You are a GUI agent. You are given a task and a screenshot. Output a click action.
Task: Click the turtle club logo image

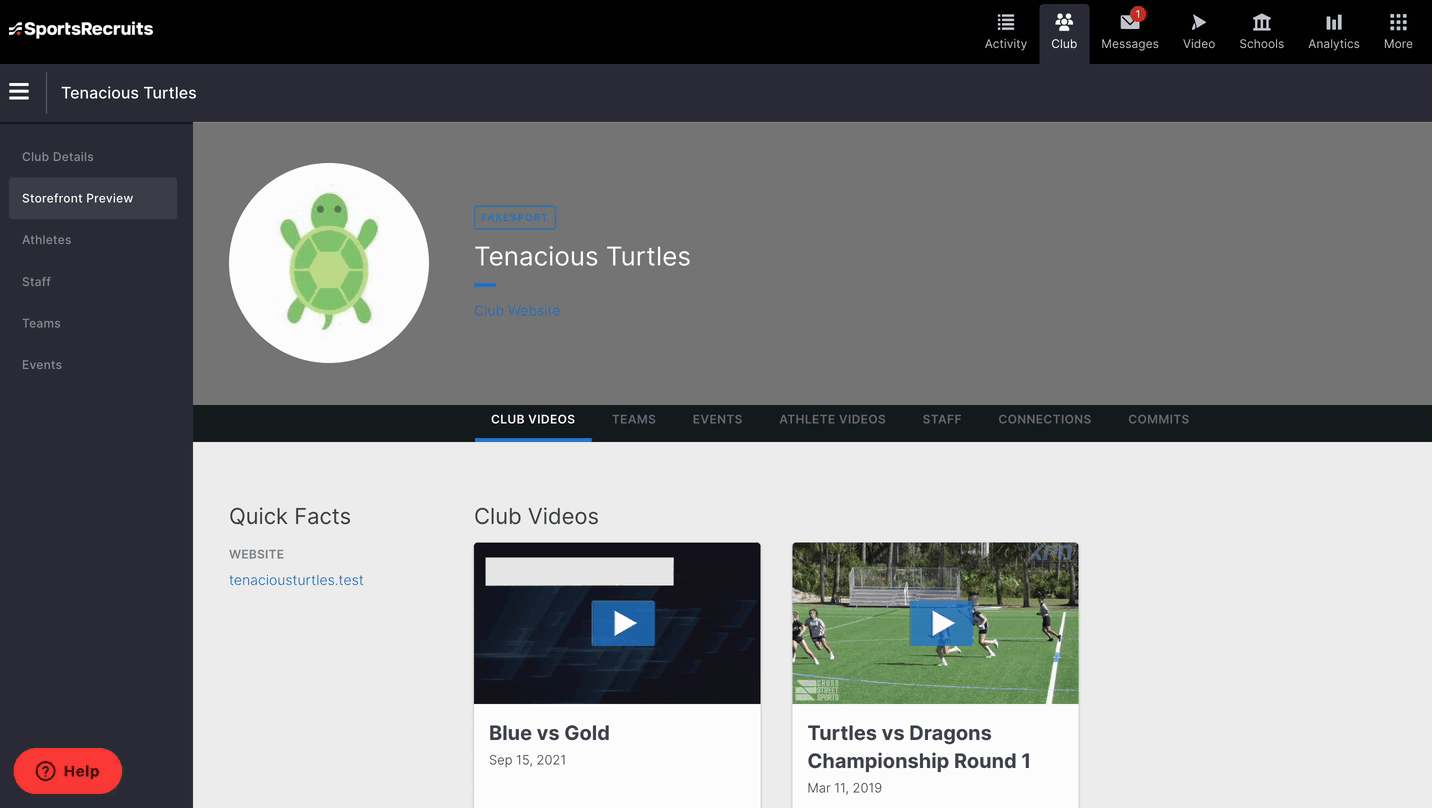coord(329,263)
